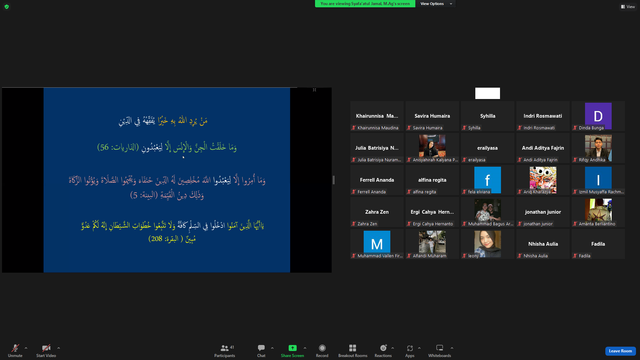
Task: Select Khairunnisa Maudina's video tile
Action: 377,116
